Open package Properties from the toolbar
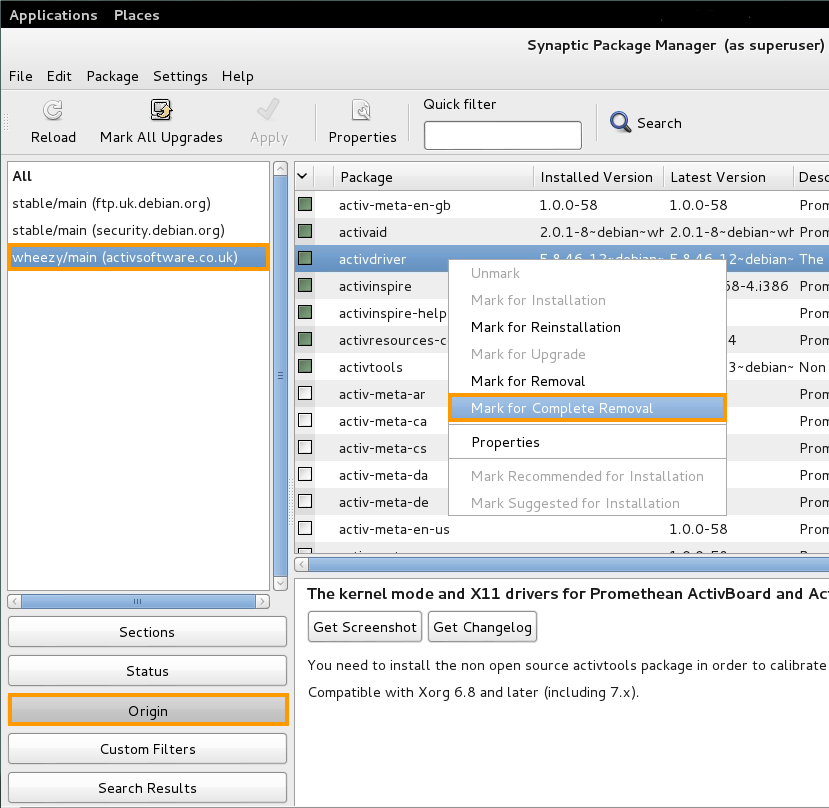Image resolution: width=829 pixels, height=808 pixels. 362,110
